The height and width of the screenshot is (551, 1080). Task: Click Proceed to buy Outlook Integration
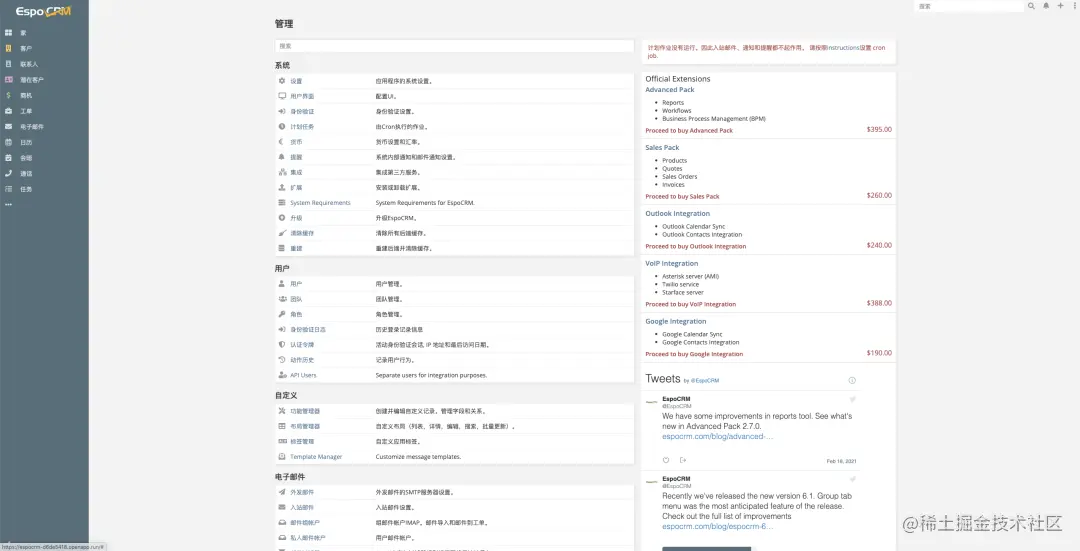click(x=696, y=246)
